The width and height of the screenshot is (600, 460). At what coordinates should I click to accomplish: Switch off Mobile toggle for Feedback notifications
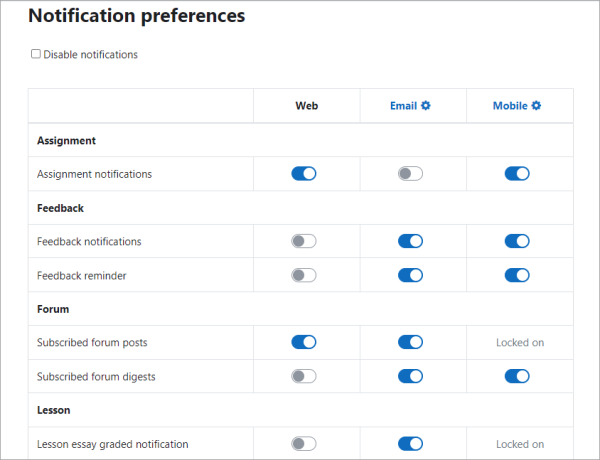point(517,241)
